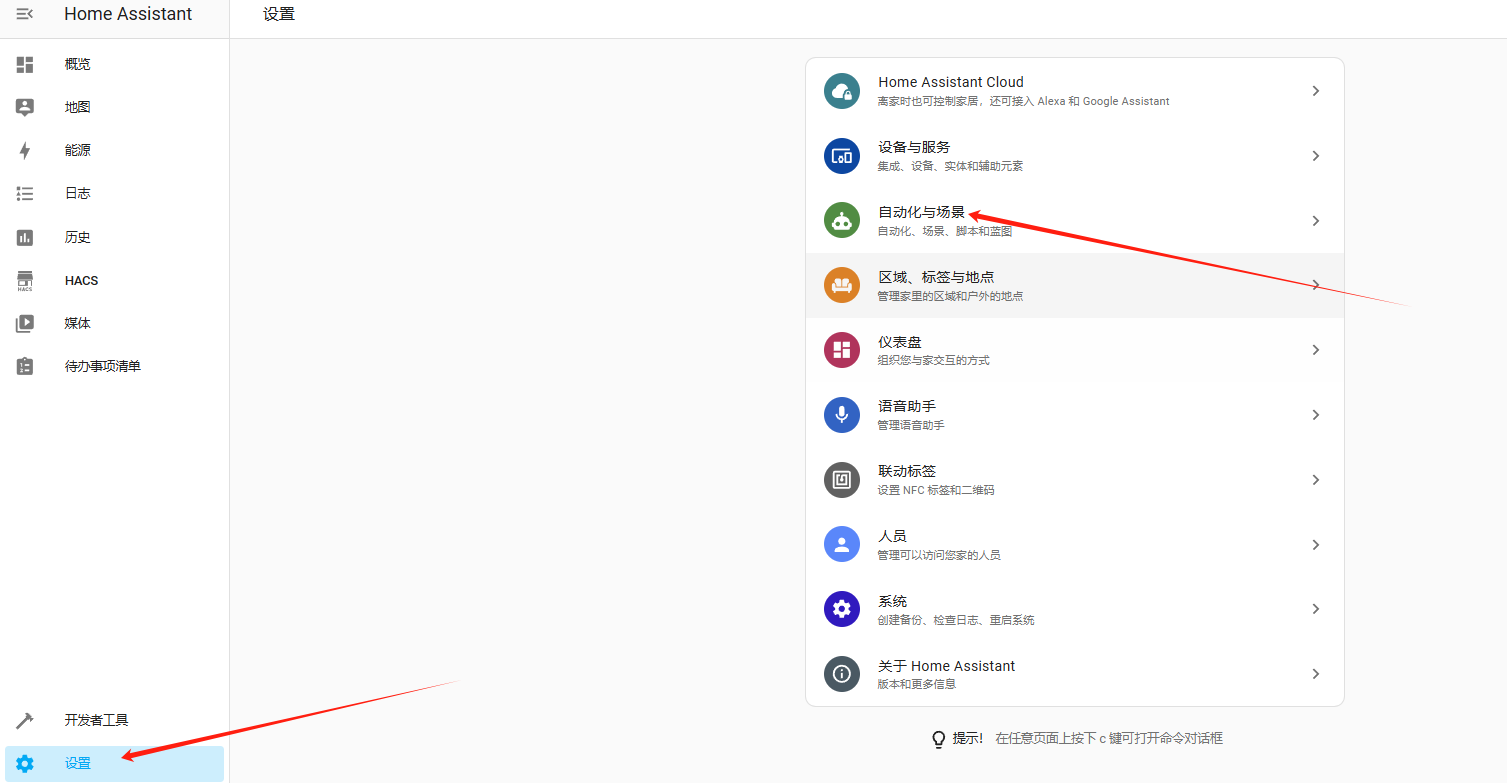Click the purple gear 系统 icon

pos(841,609)
